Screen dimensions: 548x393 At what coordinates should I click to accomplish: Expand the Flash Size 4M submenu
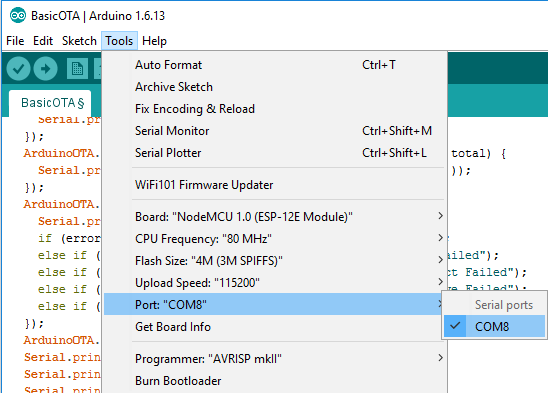click(275, 261)
